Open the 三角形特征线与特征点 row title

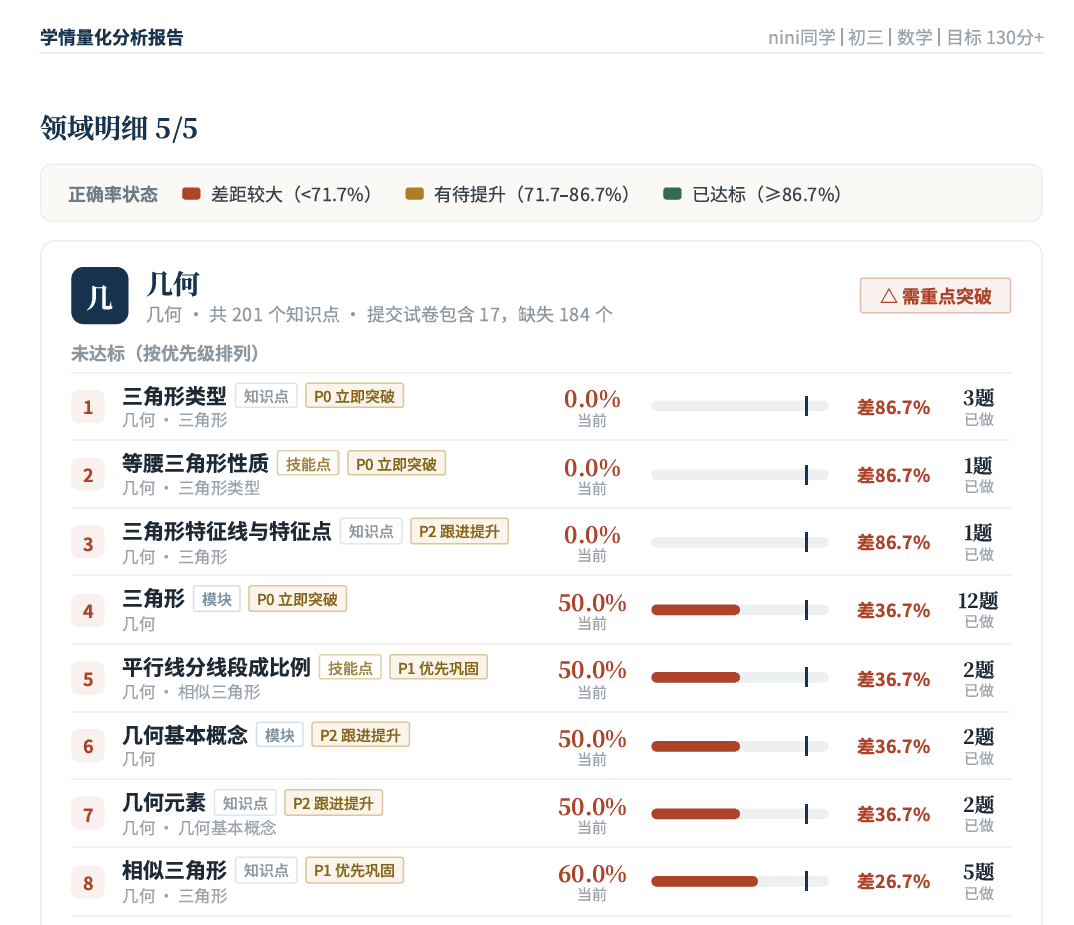(227, 531)
